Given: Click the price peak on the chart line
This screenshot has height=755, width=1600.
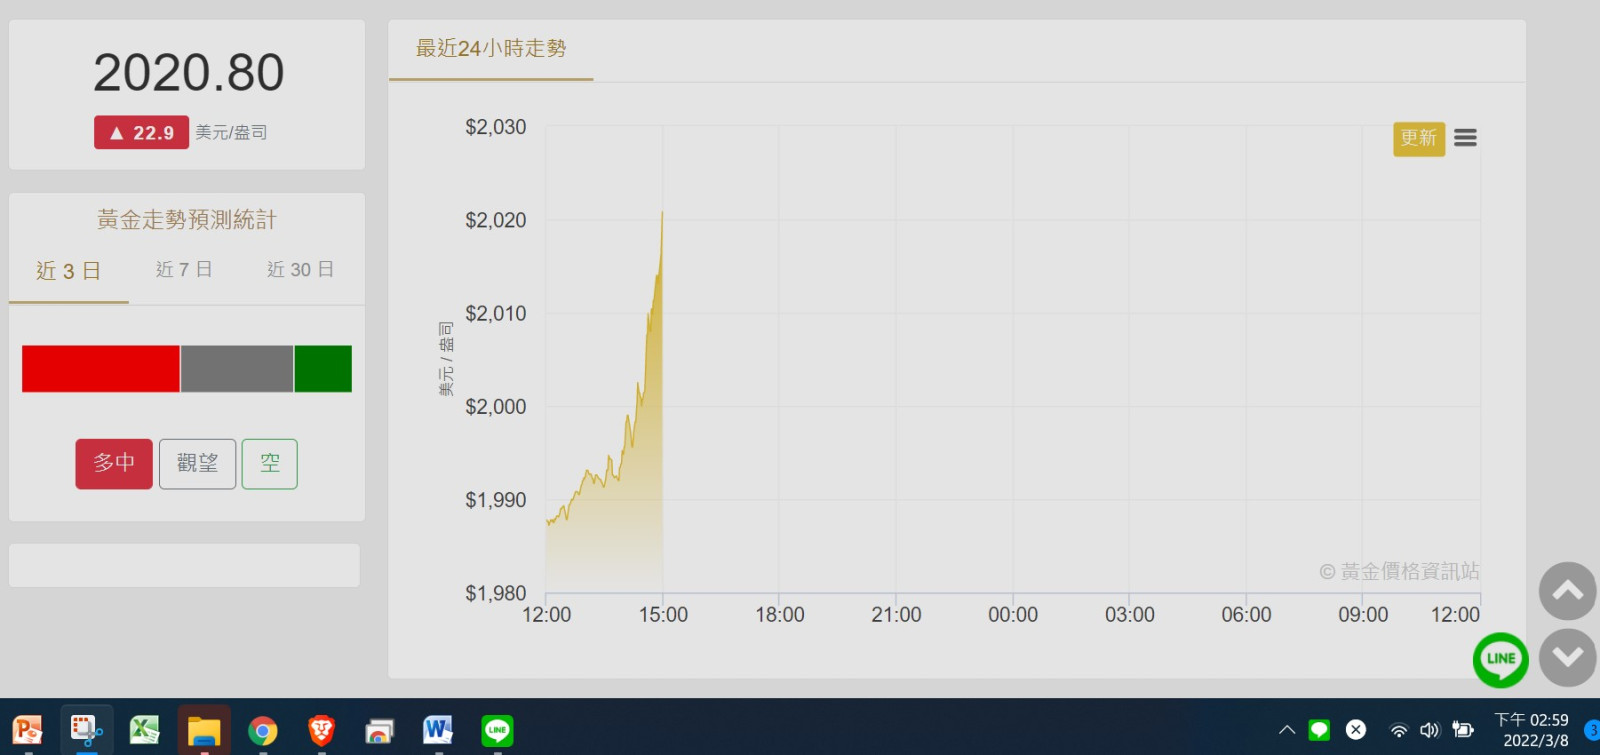Looking at the screenshot, I should coord(661,213).
